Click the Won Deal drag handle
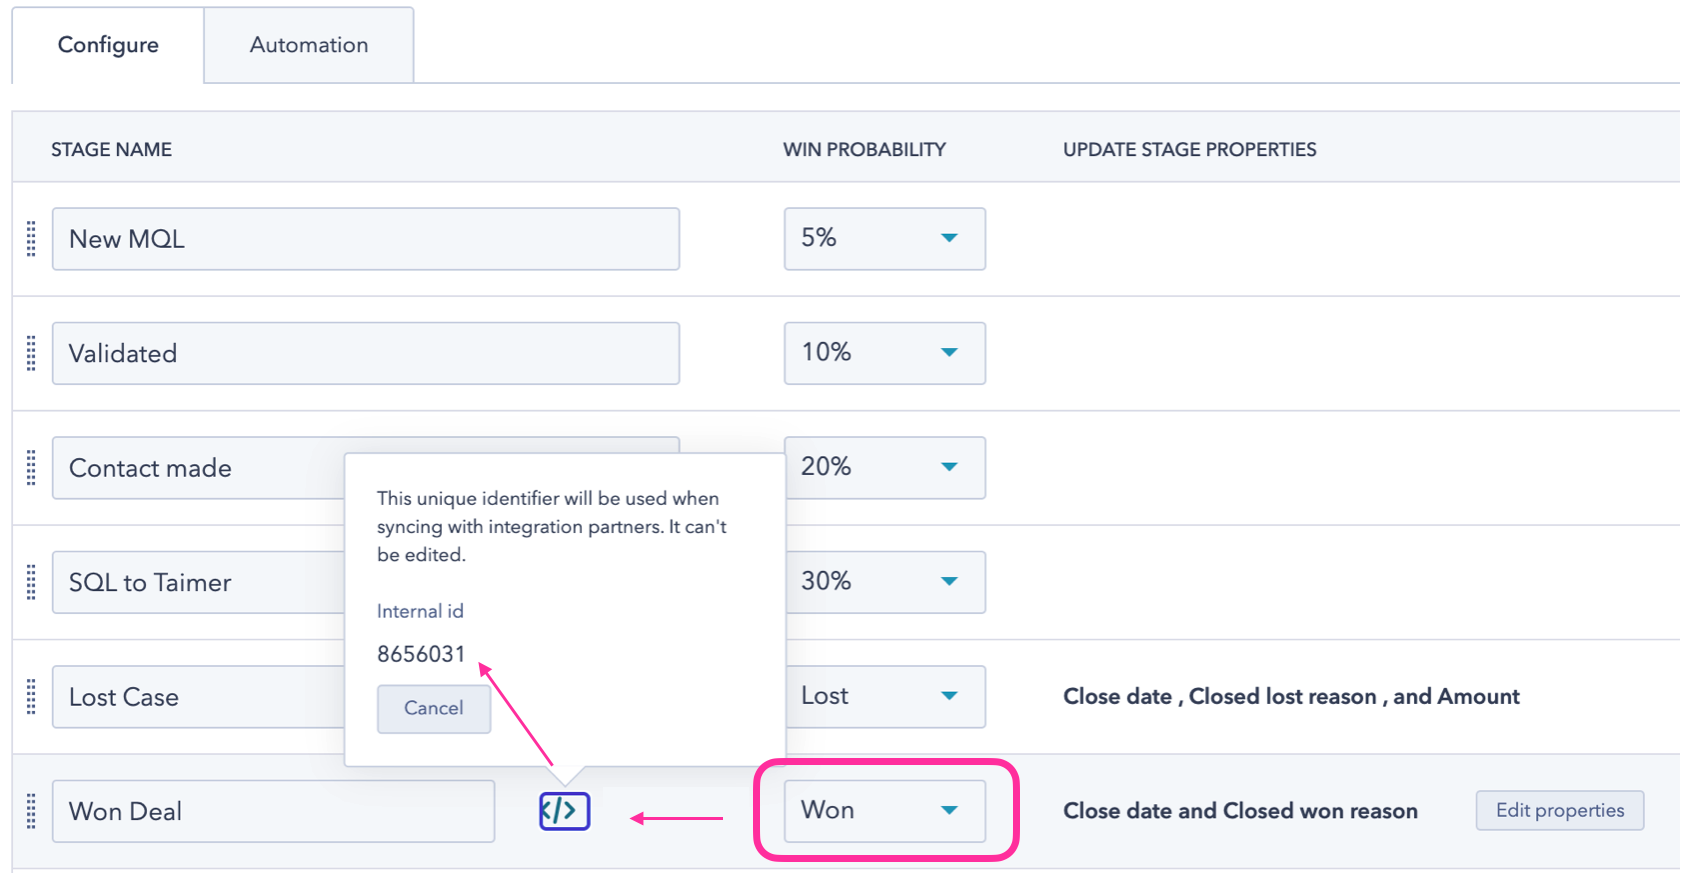 (x=31, y=811)
